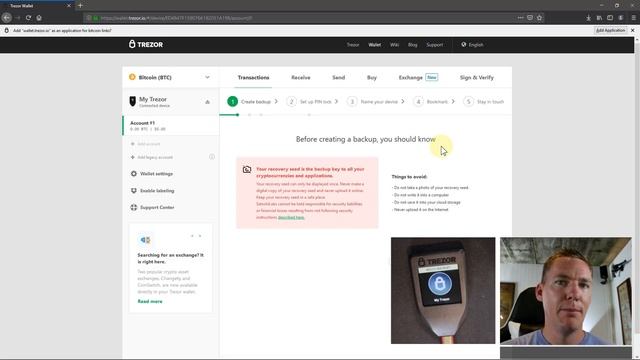Switch to the Receive tab
Viewport: 640px width, 360px height.
click(301, 78)
